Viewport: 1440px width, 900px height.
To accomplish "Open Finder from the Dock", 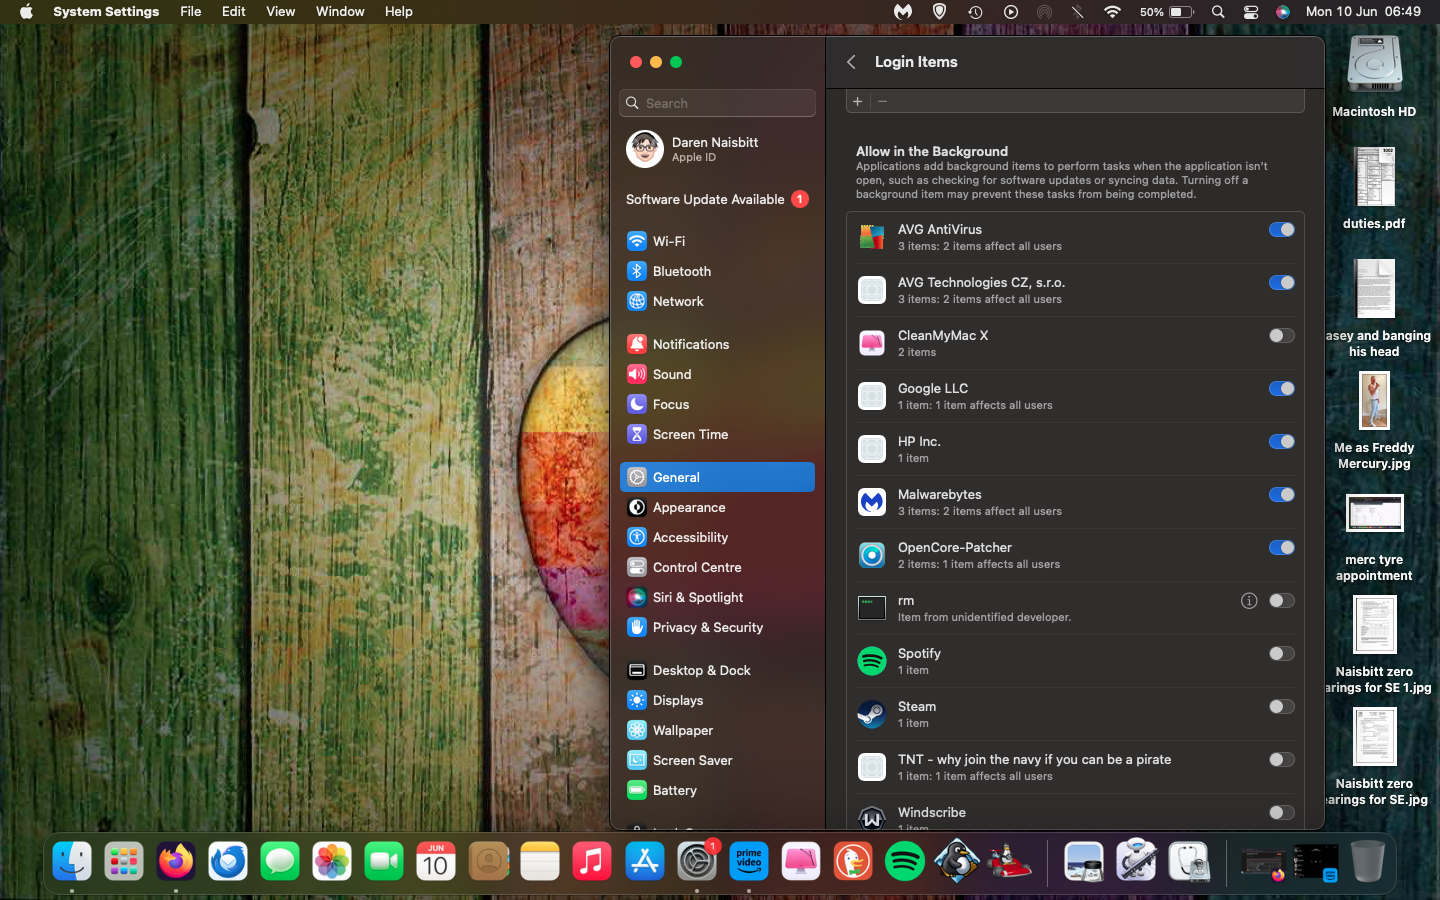I will 72,861.
